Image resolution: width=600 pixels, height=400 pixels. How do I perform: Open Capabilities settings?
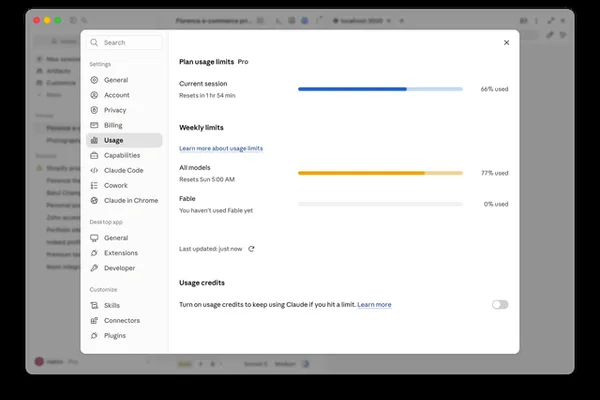(124, 155)
